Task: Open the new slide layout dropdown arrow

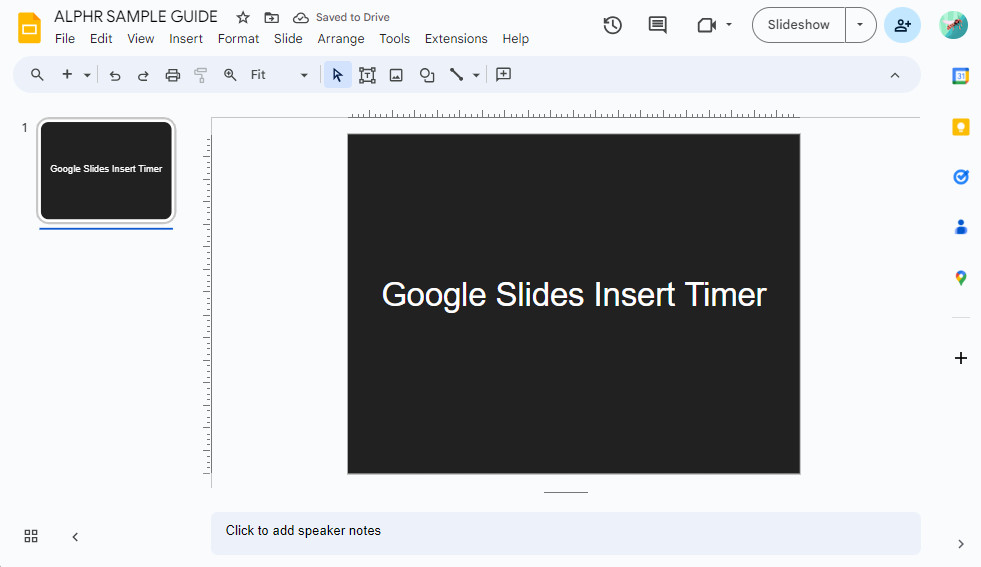Action: pyautogui.click(x=87, y=75)
